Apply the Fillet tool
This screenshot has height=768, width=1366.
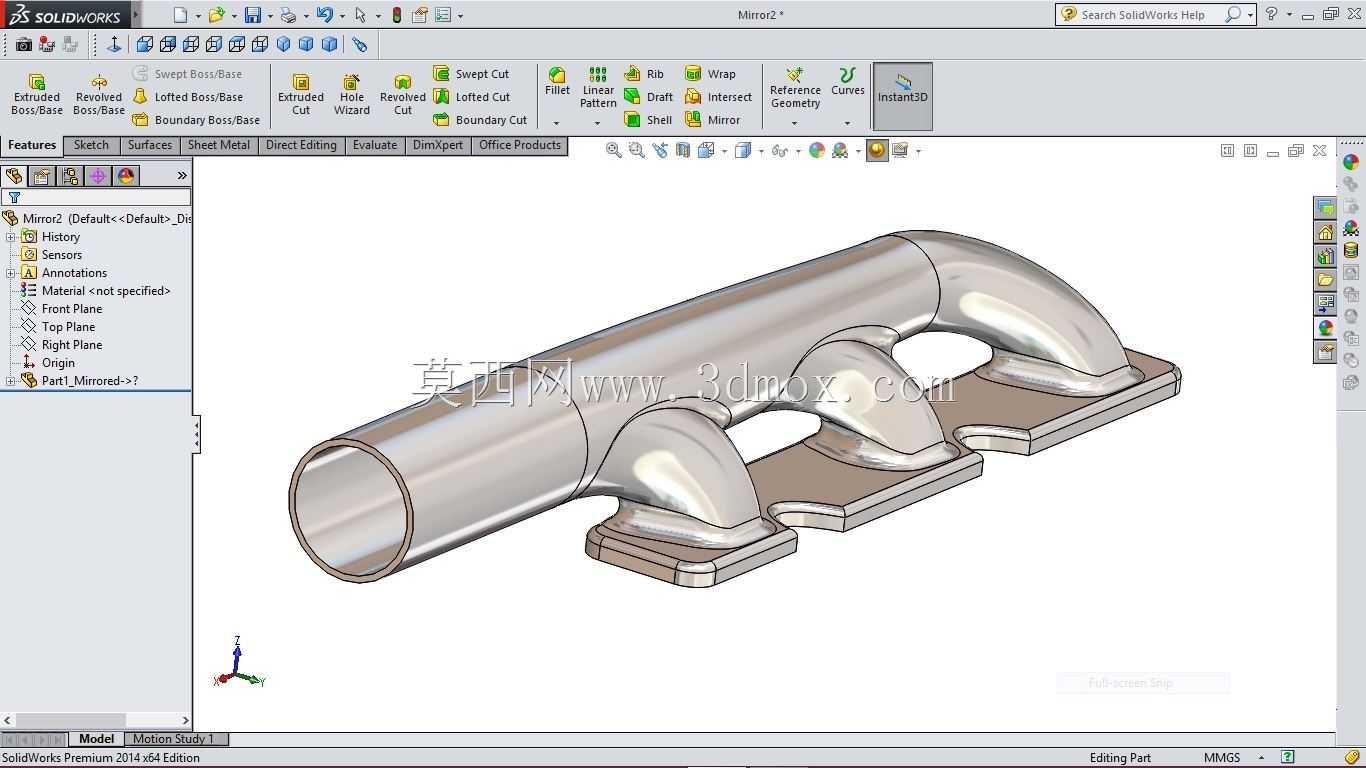(x=557, y=82)
